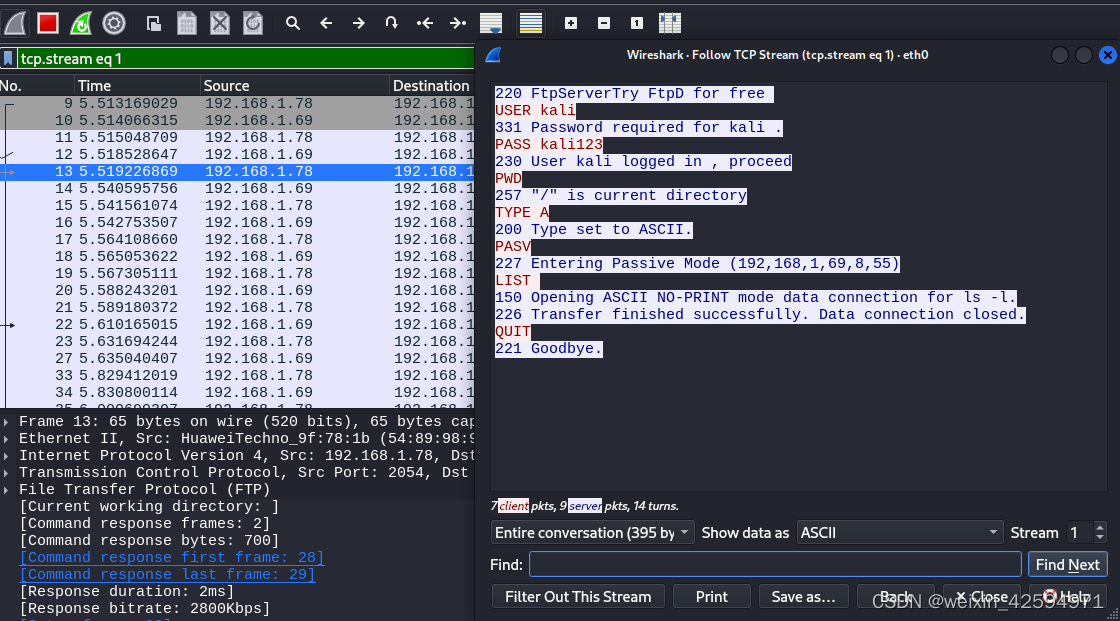Viewport: 1120px width, 621px height.
Task: Click the Go to specified packet icon
Action: click(x=391, y=24)
